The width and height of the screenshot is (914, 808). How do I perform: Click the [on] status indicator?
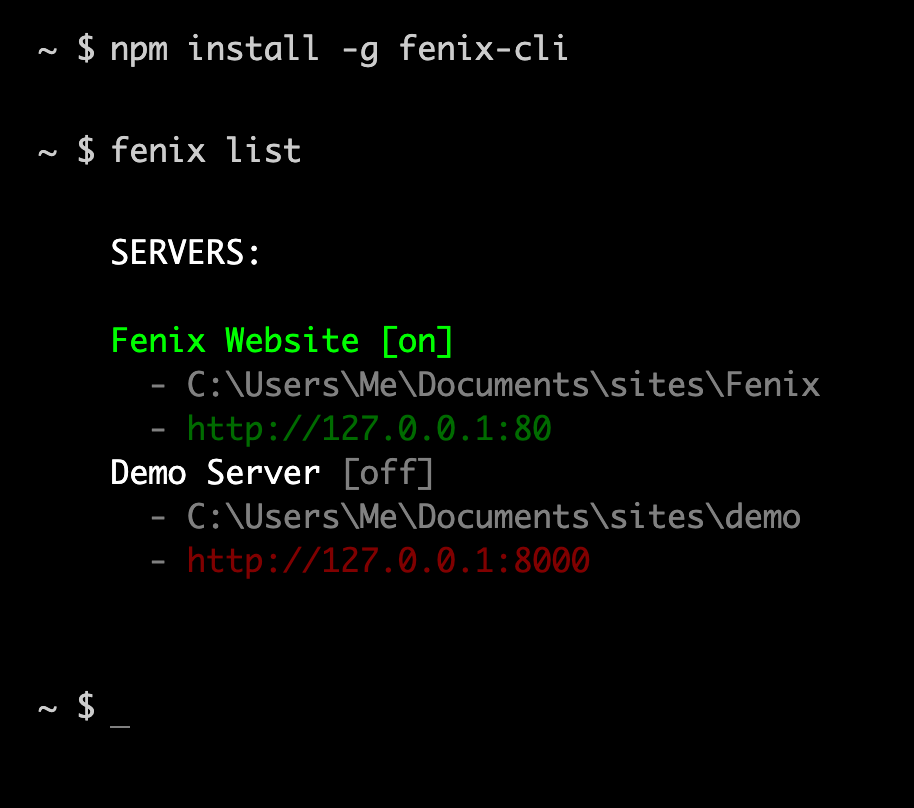(417, 342)
